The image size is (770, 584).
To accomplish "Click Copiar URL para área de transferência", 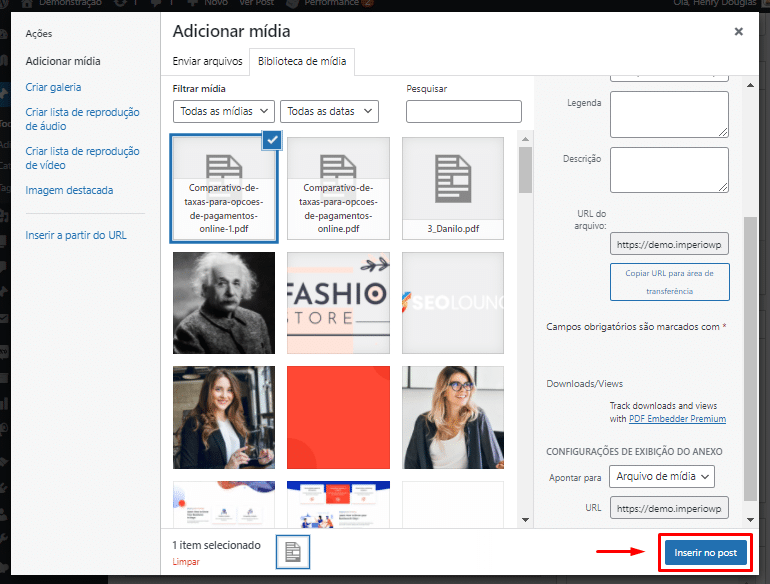I will (670, 282).
